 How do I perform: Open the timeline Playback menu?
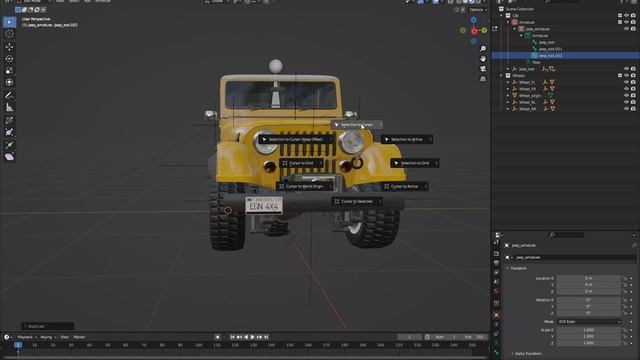point(27,337)
